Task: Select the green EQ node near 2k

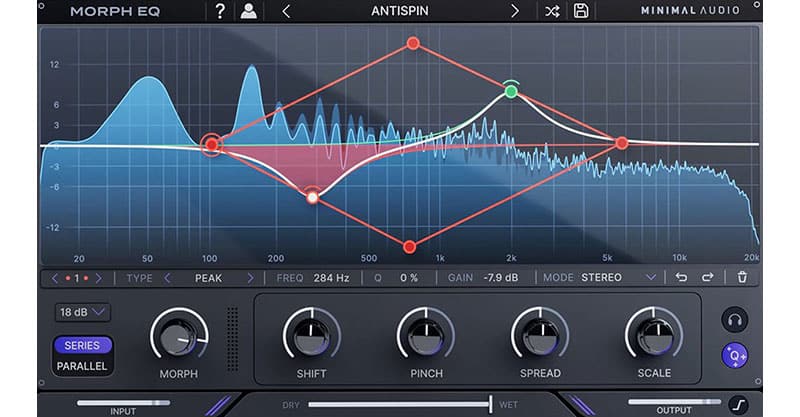Action: point(511,91)
